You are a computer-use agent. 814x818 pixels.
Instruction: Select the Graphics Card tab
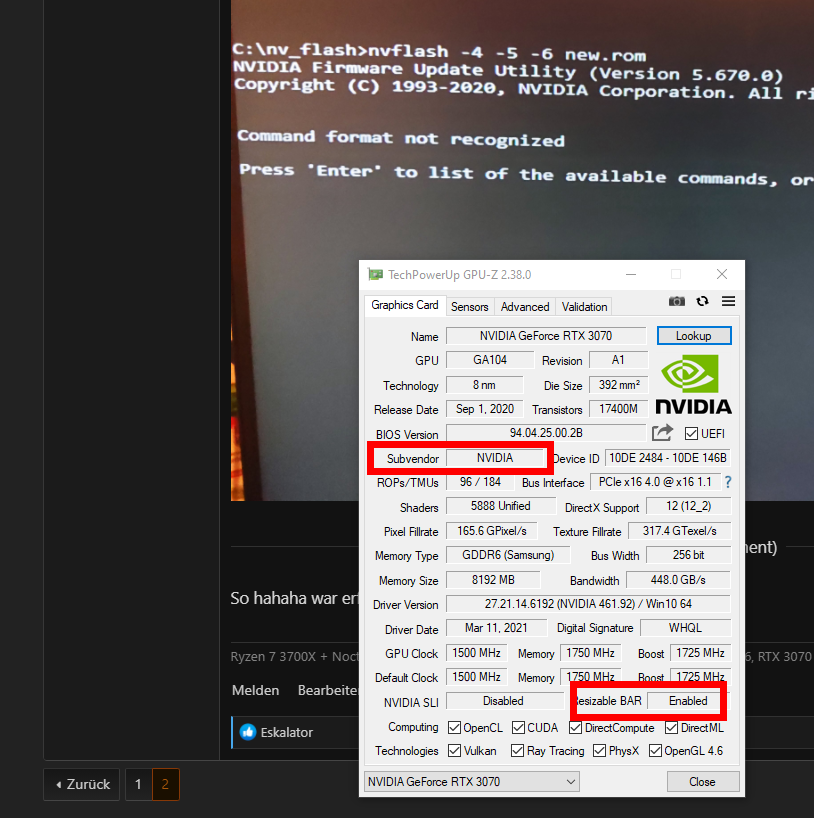pyautogui.click(x=405, y=305)
